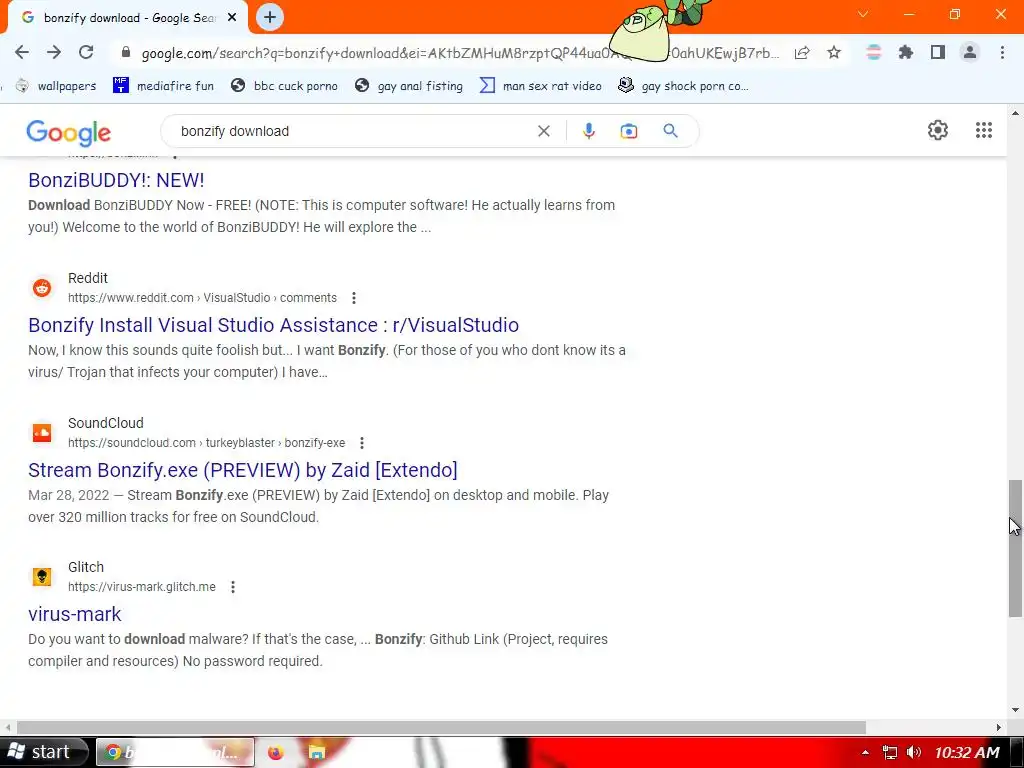Open more options for the Reddit result
The width and height of the screenshot is (1024, 768).
click(354, 298)
